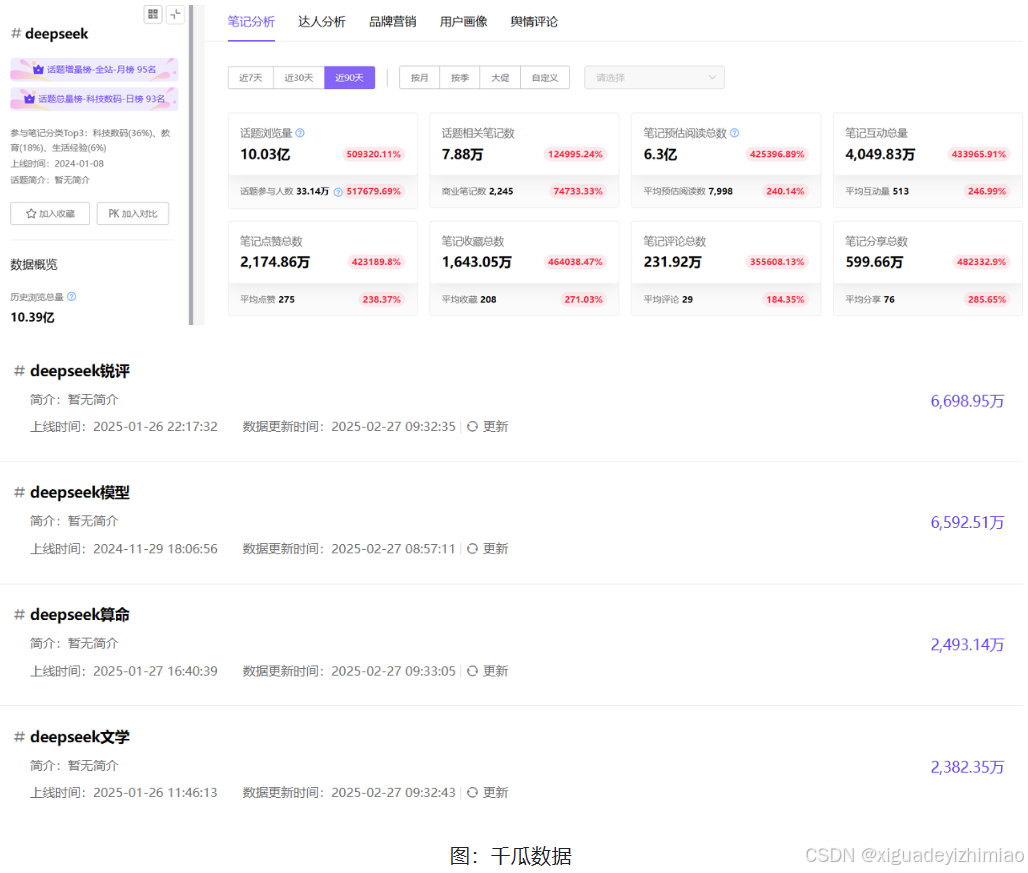Click help icon next to 笔记预估阅读总数
Image resolution: width=1028 pixels, height=873 pixels.
coord(734,133)
